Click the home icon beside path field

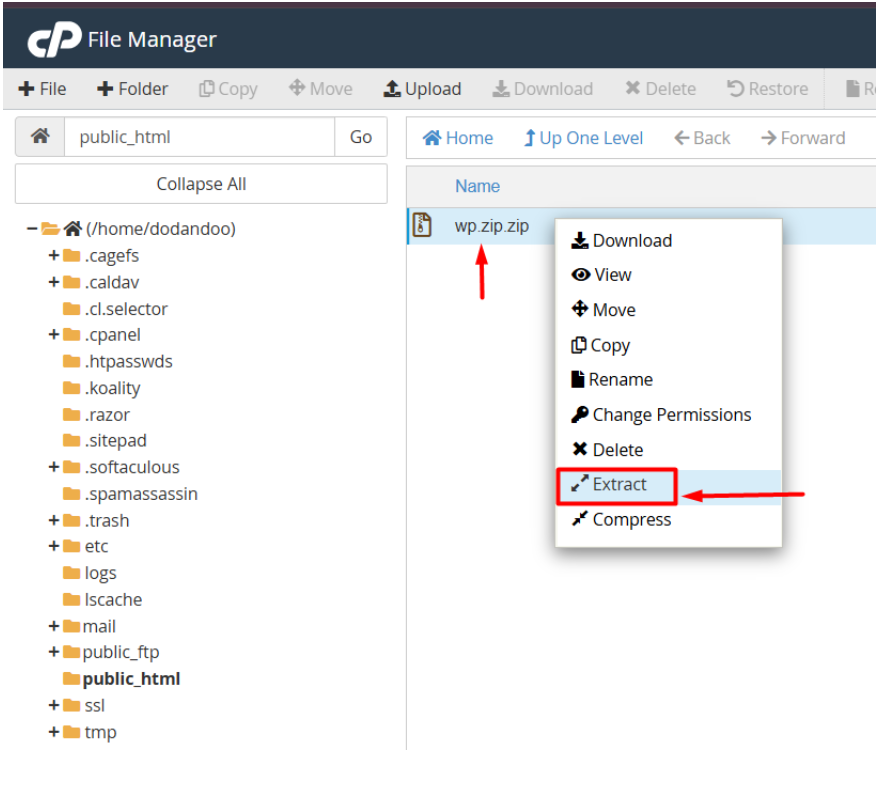pos(40,138)
